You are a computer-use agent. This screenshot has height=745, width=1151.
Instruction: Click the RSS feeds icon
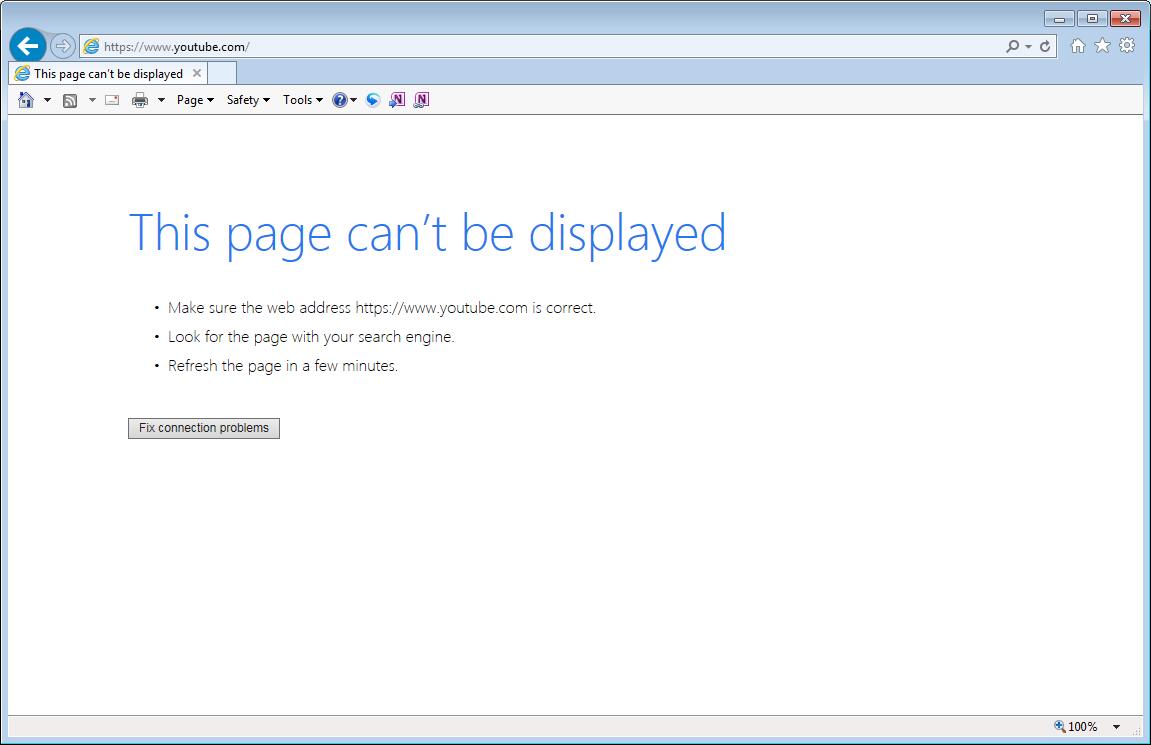(x=70, y=101)
